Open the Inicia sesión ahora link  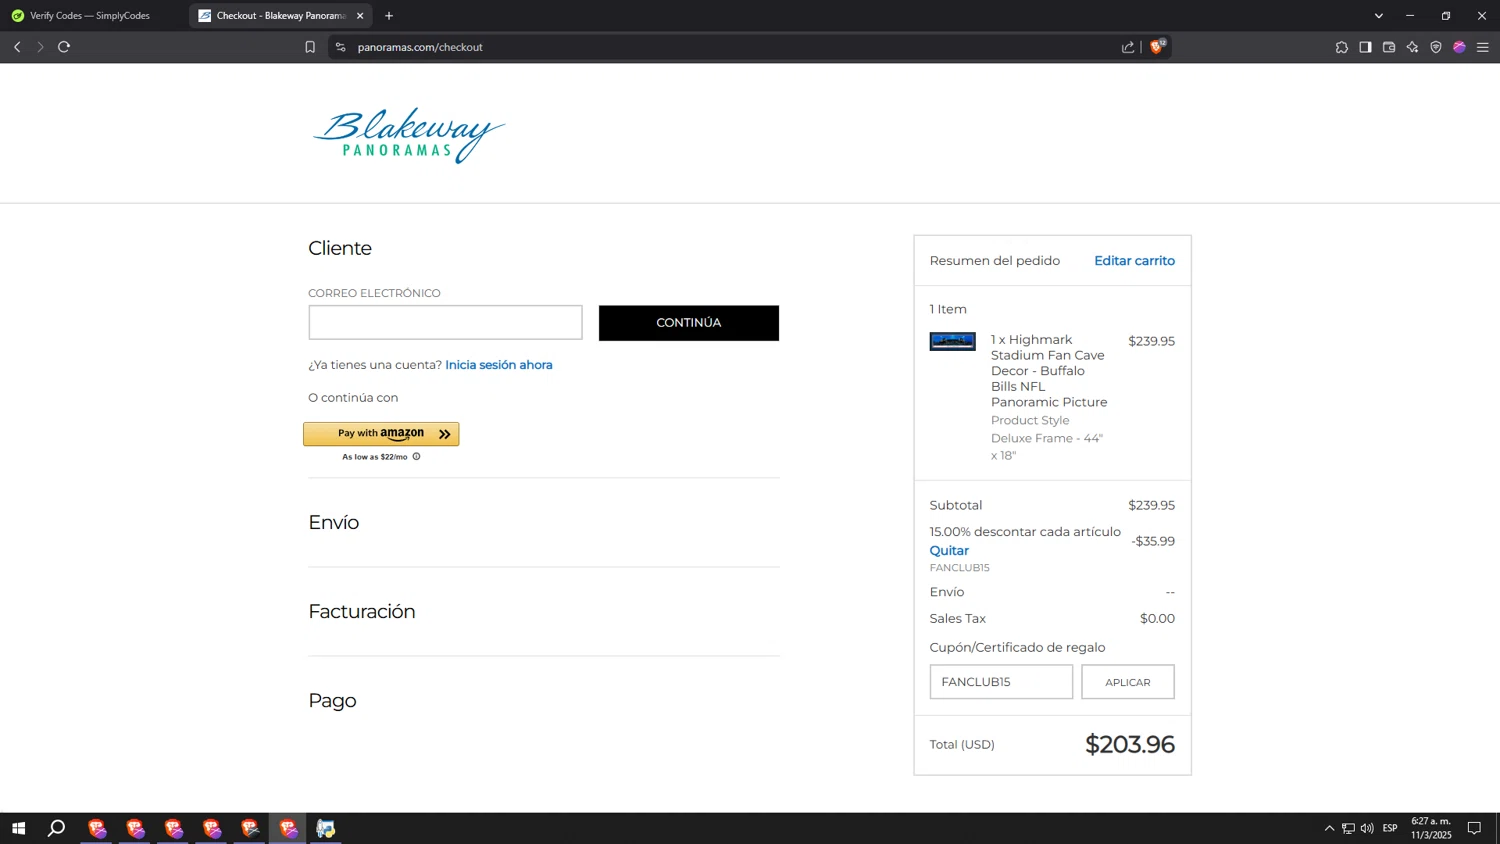(x=499, y=365)
